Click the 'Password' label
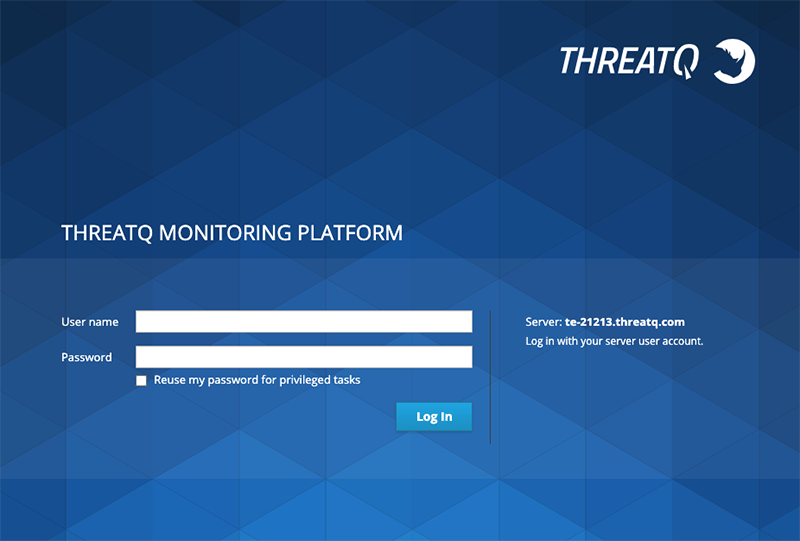Screen dimensions: 800x541 [87, 357]
